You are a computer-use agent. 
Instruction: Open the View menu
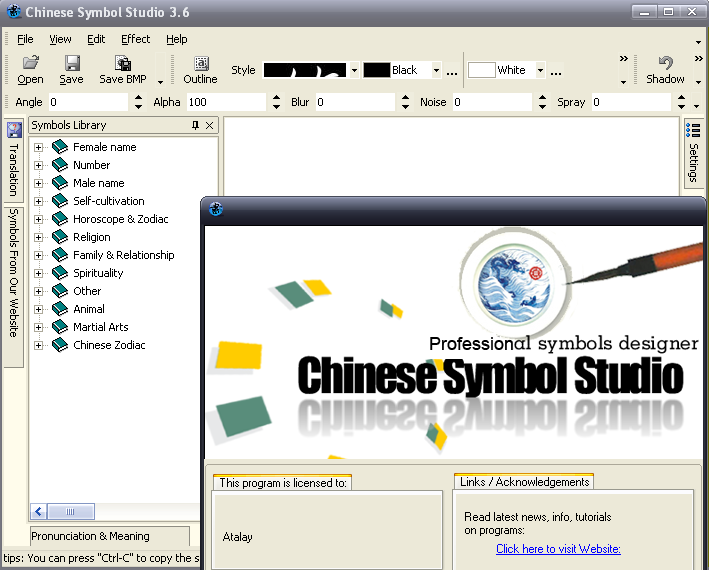[60, 39]
